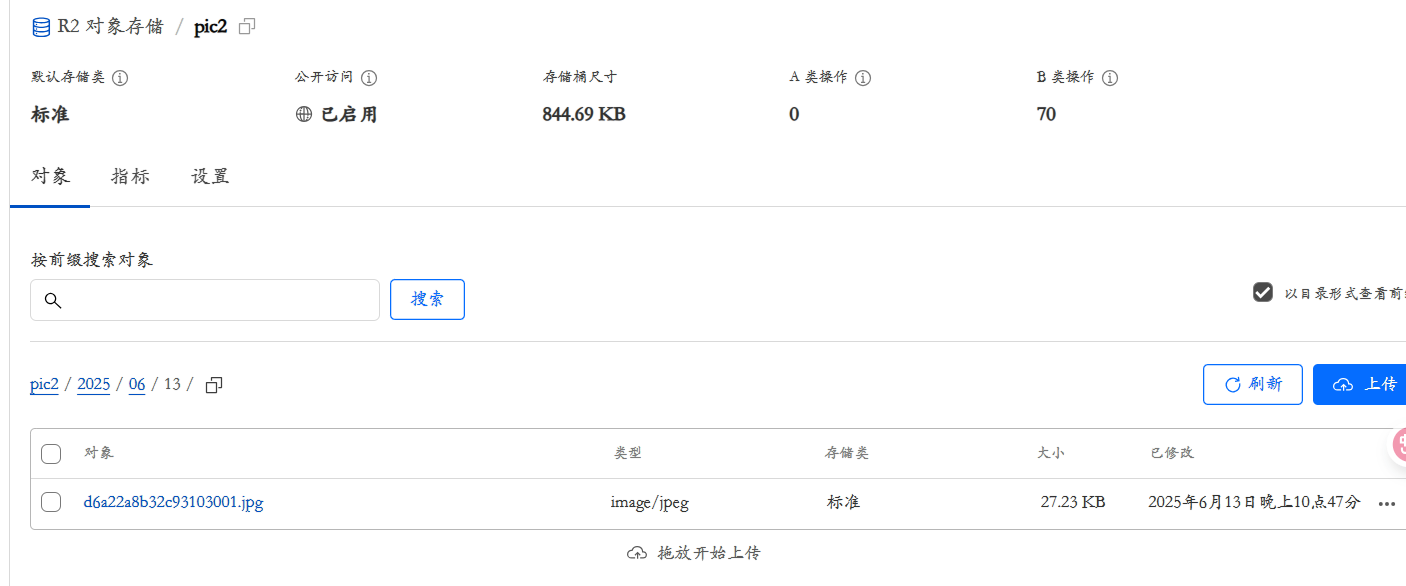Click the 搜索 button
Image resolution: width=1406 pixels, height=586 pixels.
point(427,300)
